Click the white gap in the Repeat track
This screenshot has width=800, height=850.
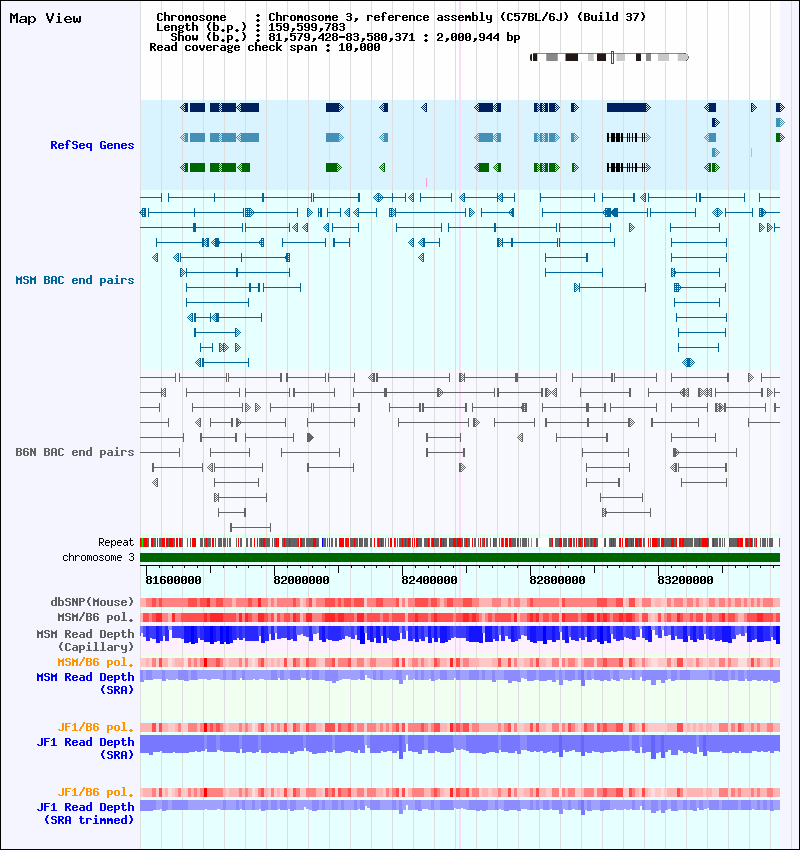(x=542, y=542)
